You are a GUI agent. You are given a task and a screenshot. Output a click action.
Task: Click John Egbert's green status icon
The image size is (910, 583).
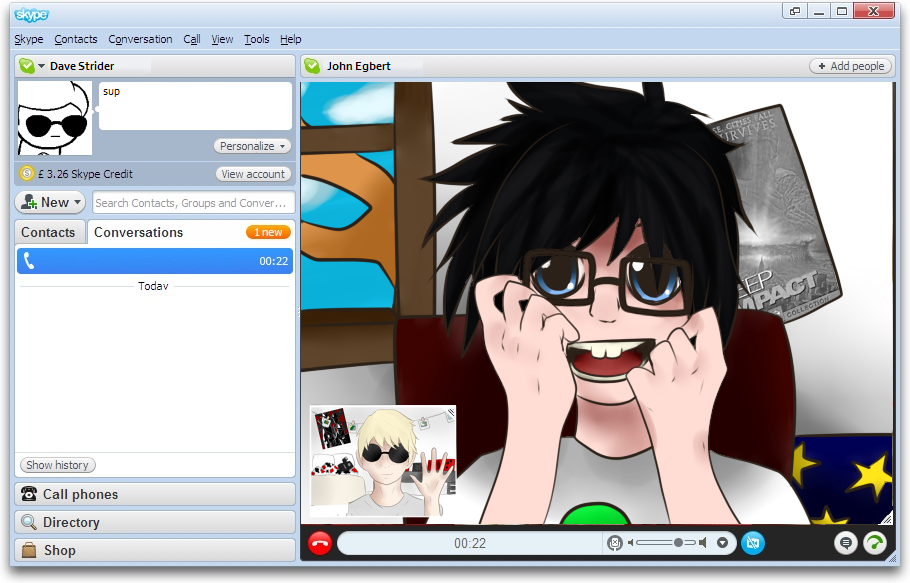[312, 66]
